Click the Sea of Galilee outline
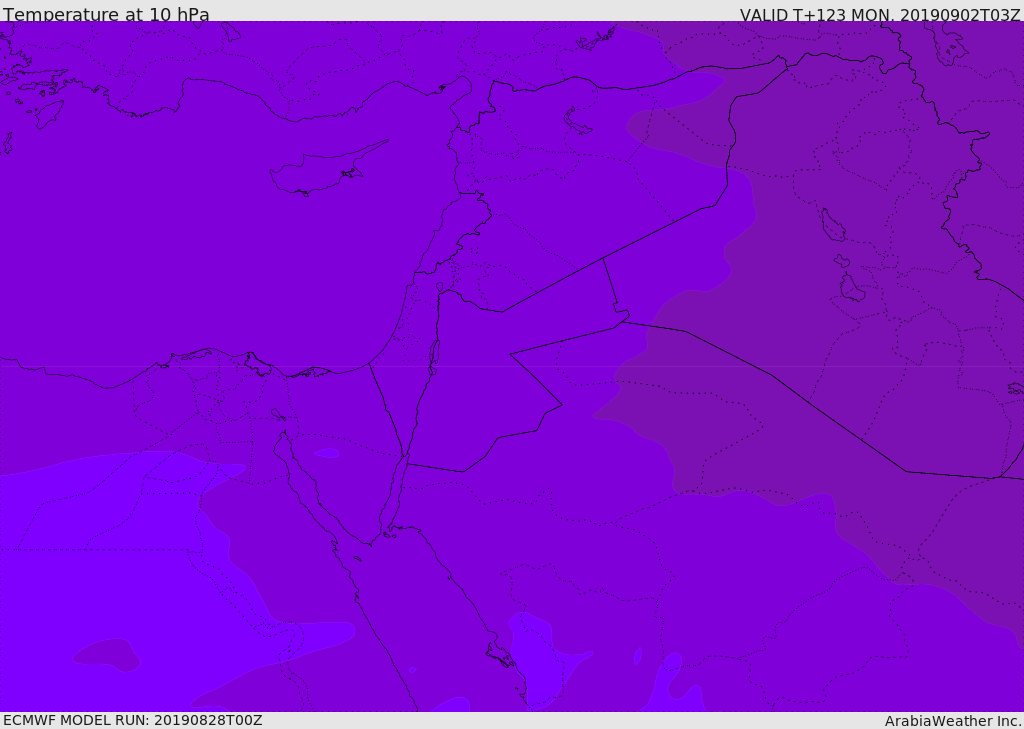 pyautogui.click(x=440, y=287)
